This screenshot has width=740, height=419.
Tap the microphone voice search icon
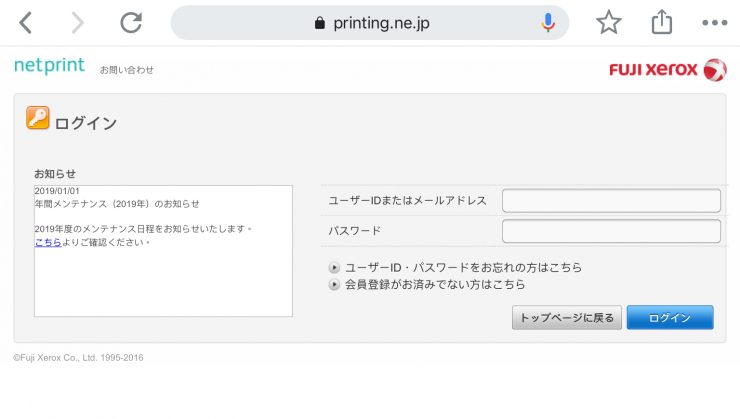click(548, 22)
